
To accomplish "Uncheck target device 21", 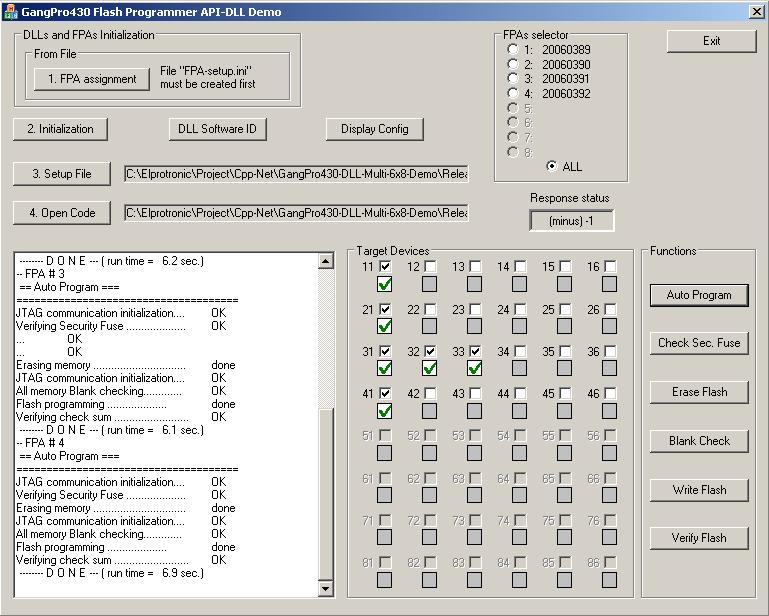I will 385,309.
